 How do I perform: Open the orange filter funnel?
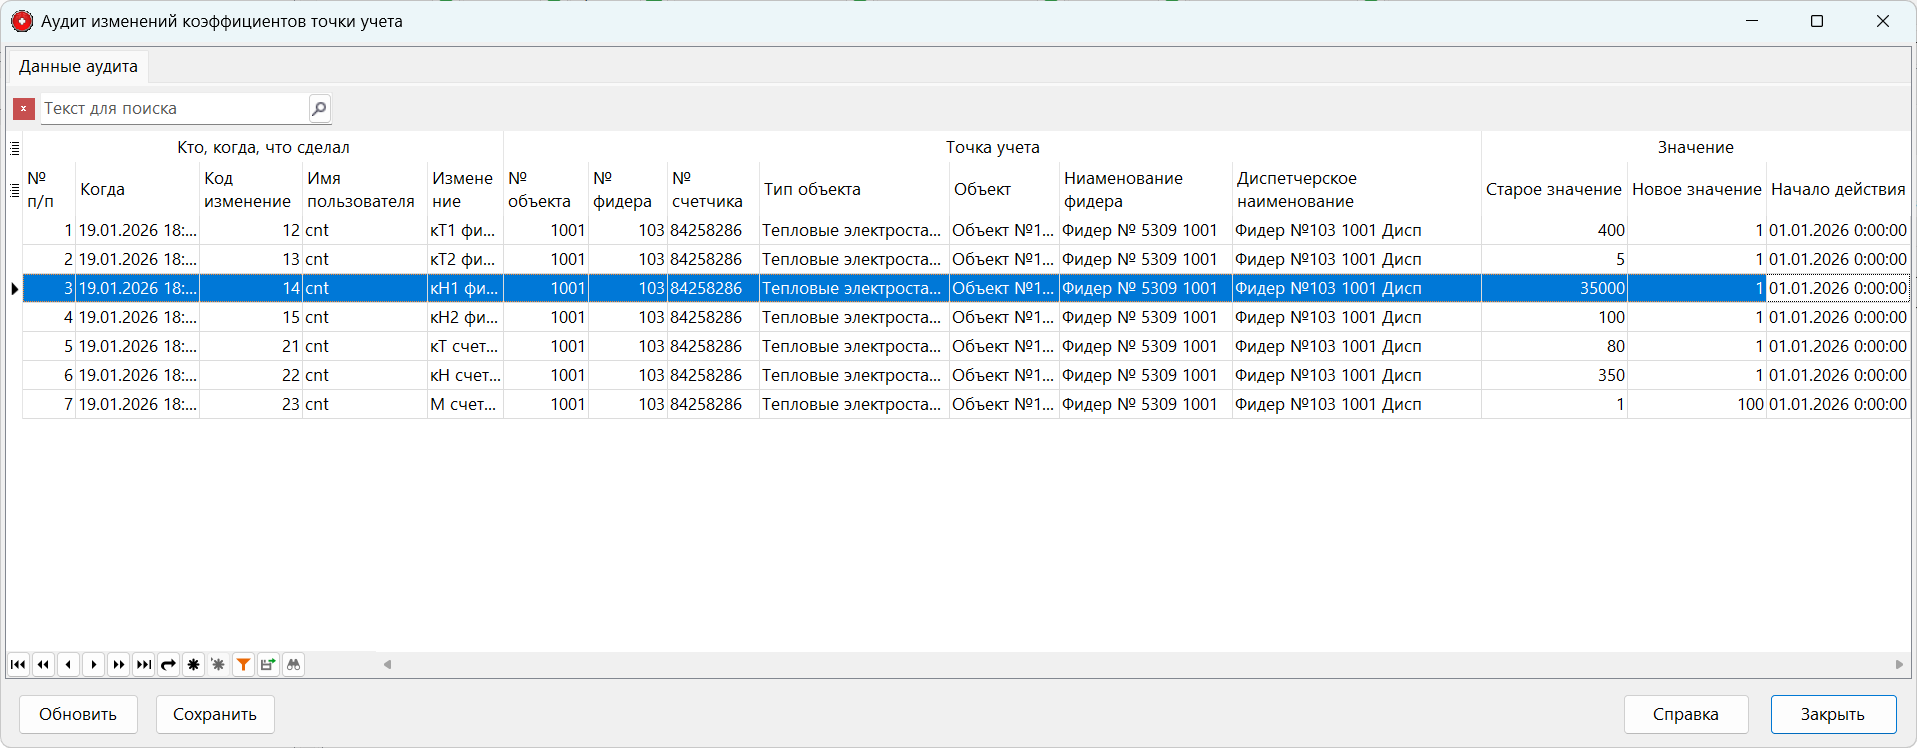point(243,665)
